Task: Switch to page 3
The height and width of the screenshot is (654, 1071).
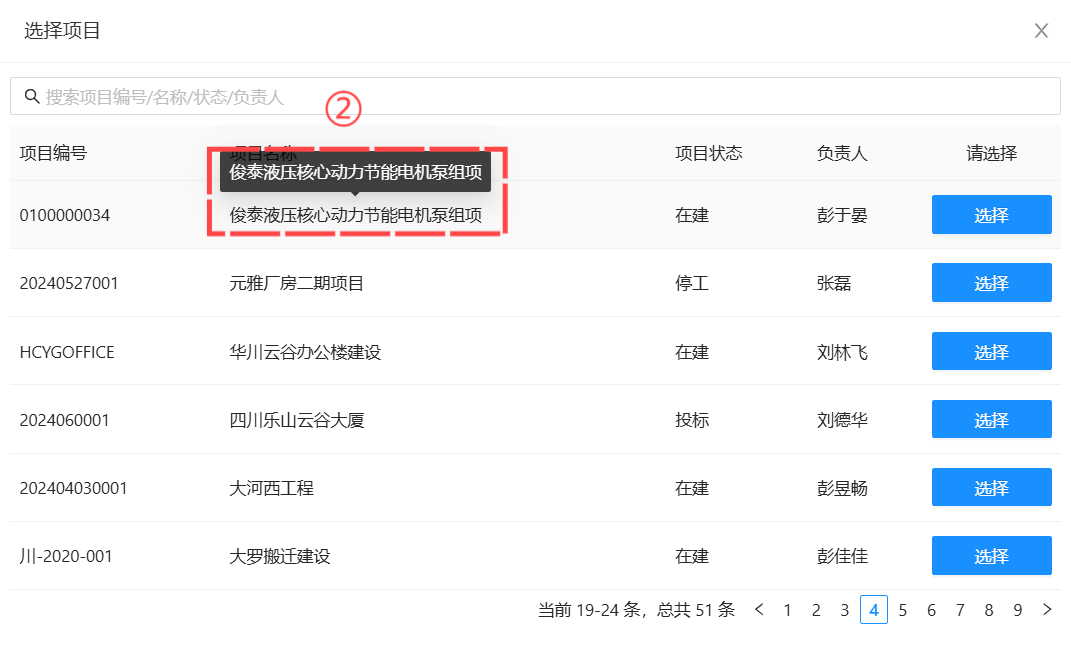Action: point(845,610)
